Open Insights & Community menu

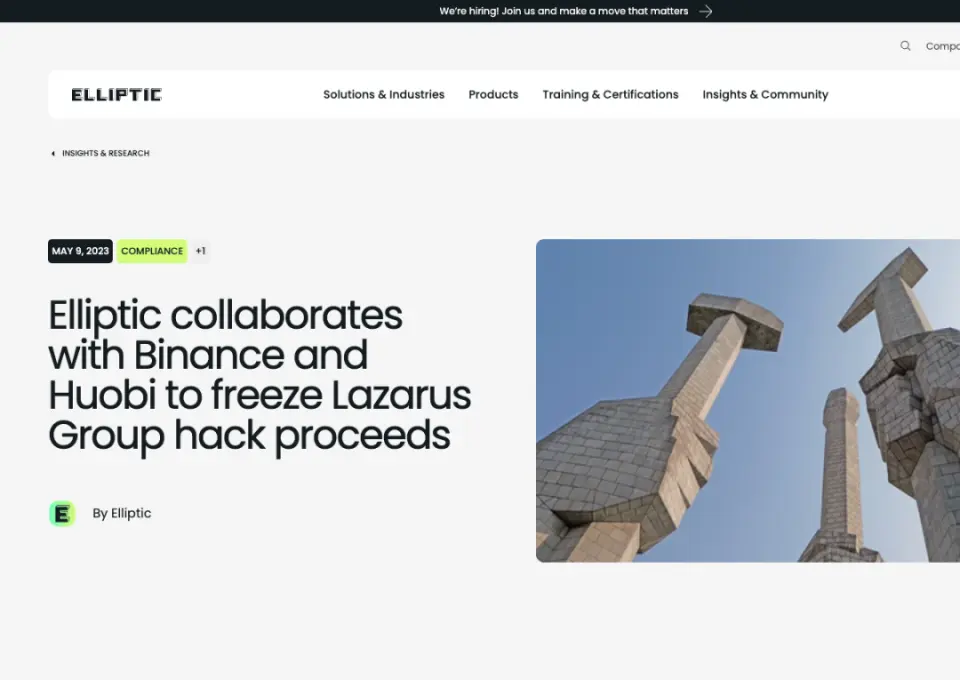[765, 94]
